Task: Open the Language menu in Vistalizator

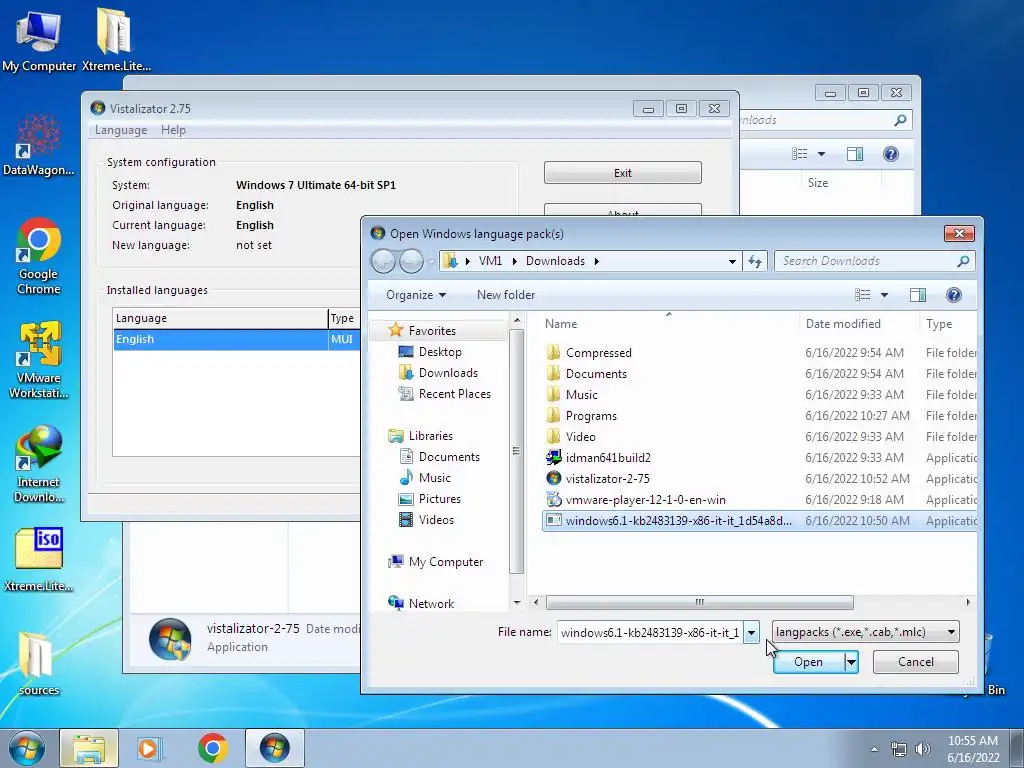Action: (121, 130)
